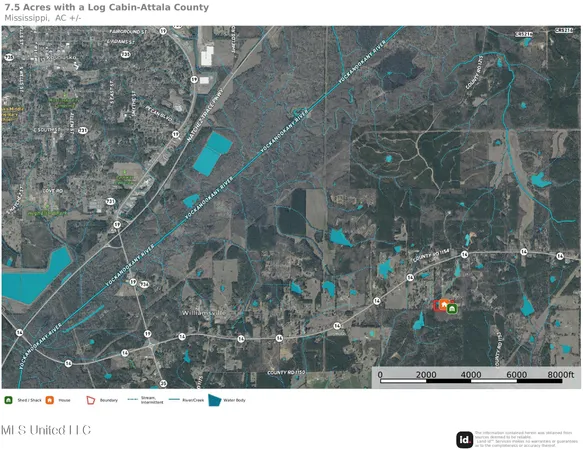The image size is (583, 450).
Task: Click the "NATCHEZ TRACE PKWY" road label
Action: point(205,115)
